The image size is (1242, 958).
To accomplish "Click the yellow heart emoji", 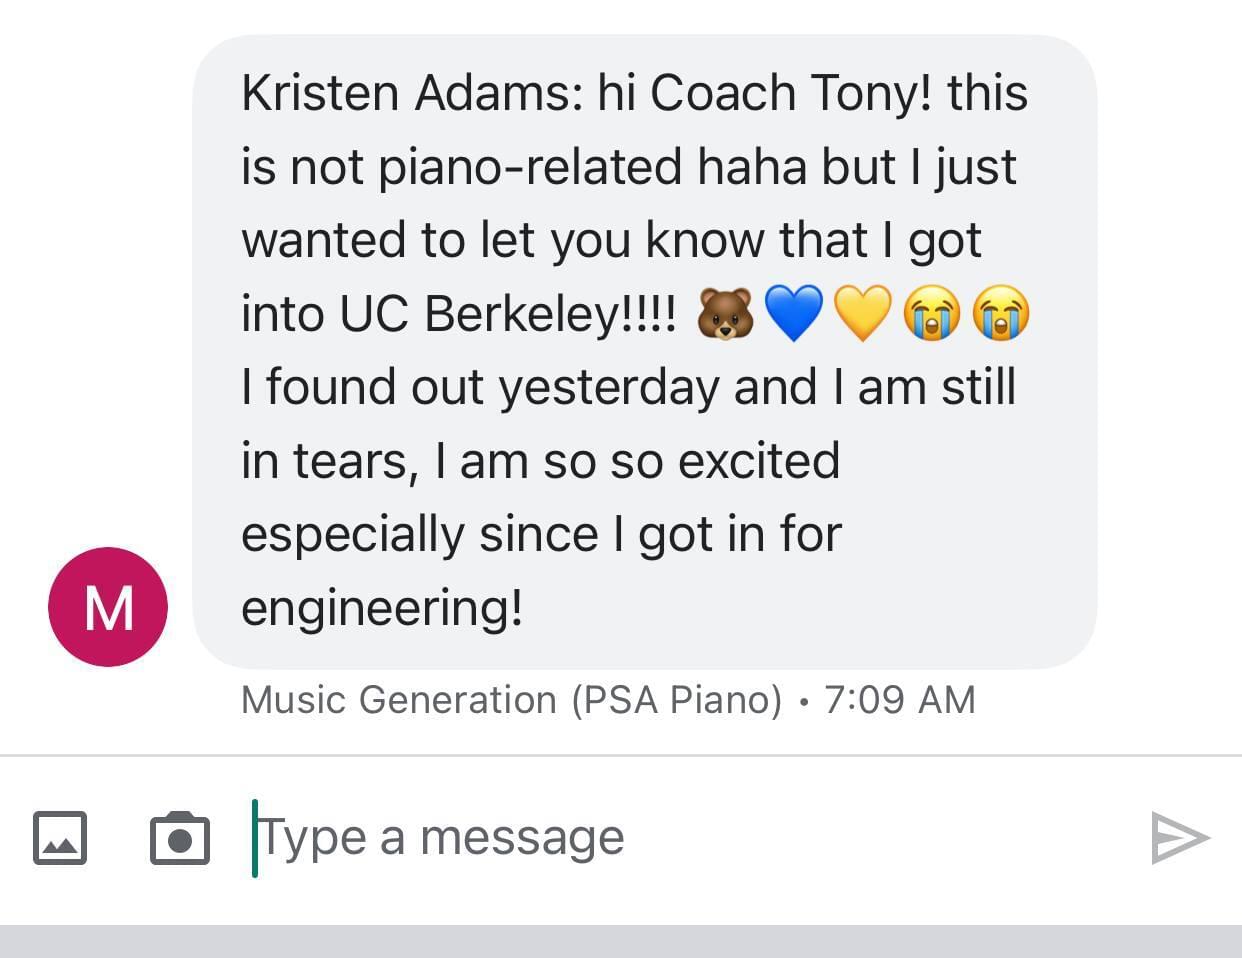I will (863, 314).
